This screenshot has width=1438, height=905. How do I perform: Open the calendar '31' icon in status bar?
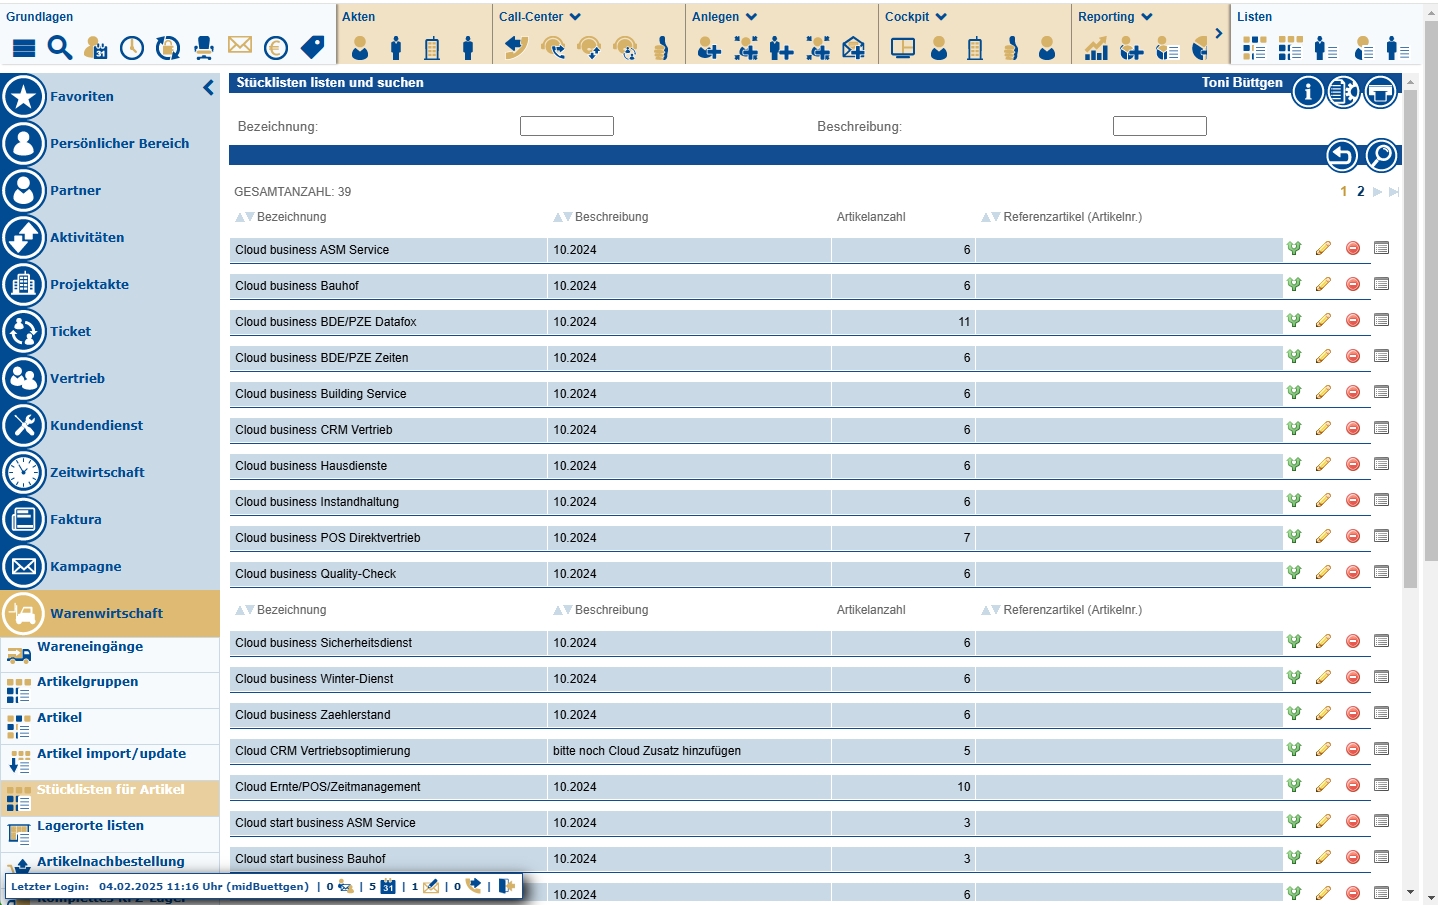point(389,886)
